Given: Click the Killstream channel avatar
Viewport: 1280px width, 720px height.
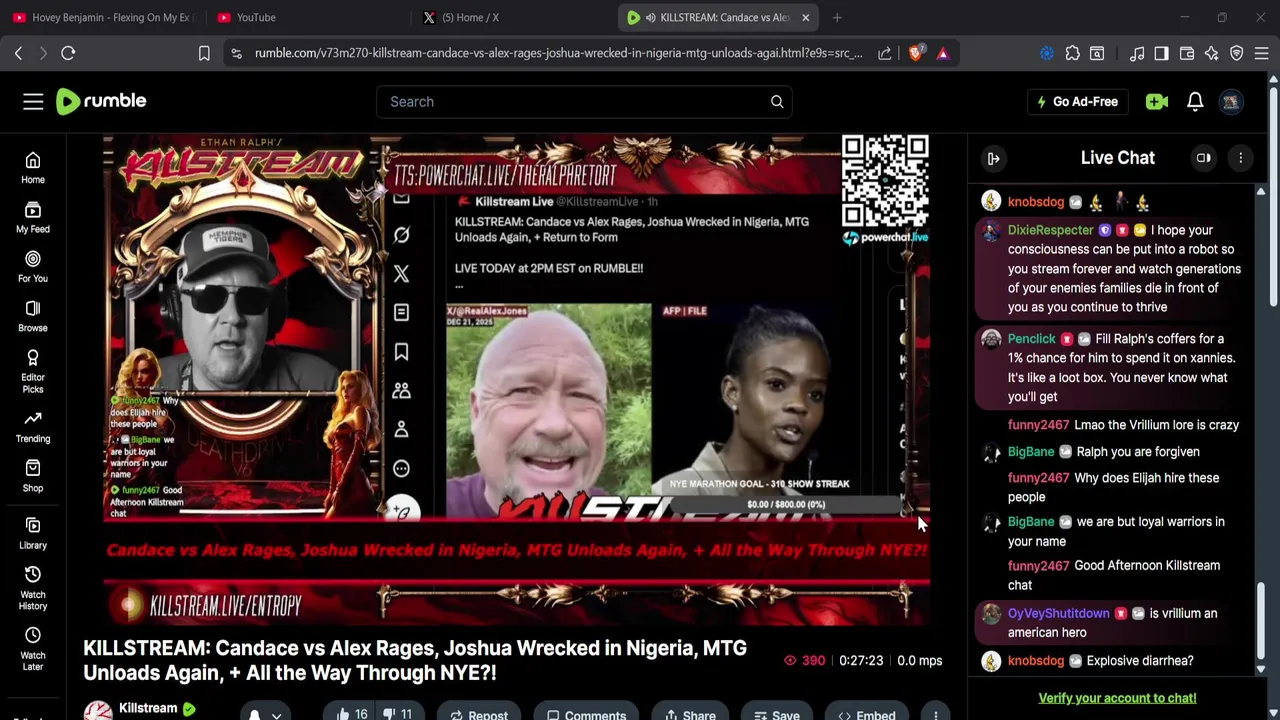Looking at the screenshot, I should (98, 711).
